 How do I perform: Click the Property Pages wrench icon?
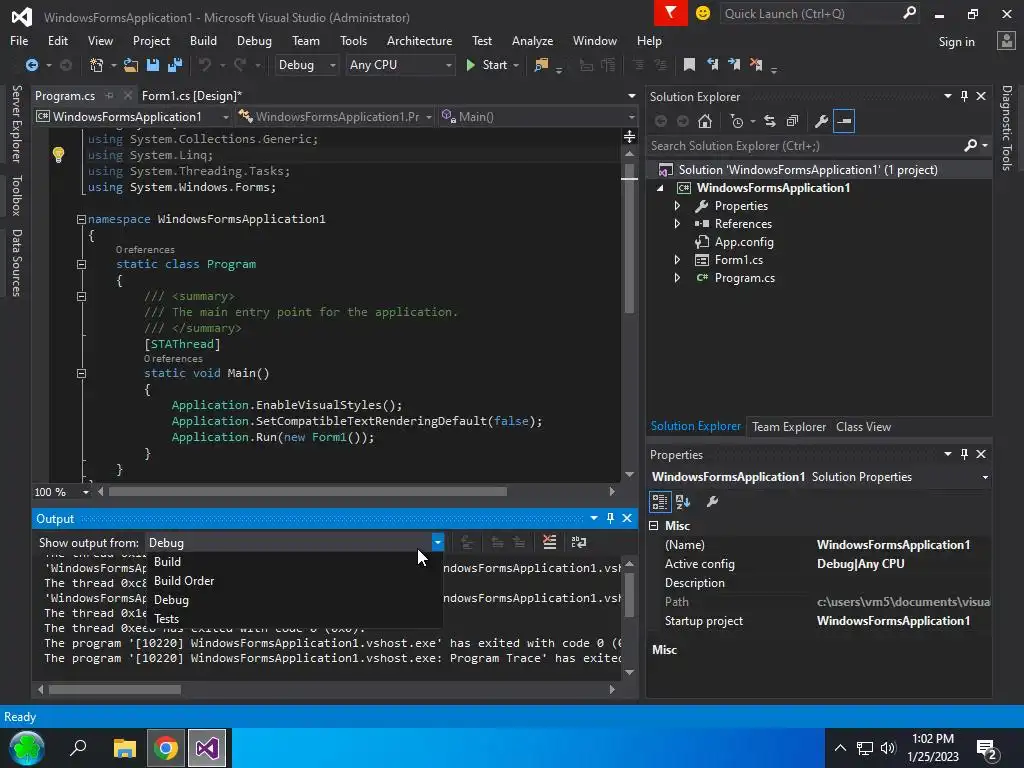[712, 502]
